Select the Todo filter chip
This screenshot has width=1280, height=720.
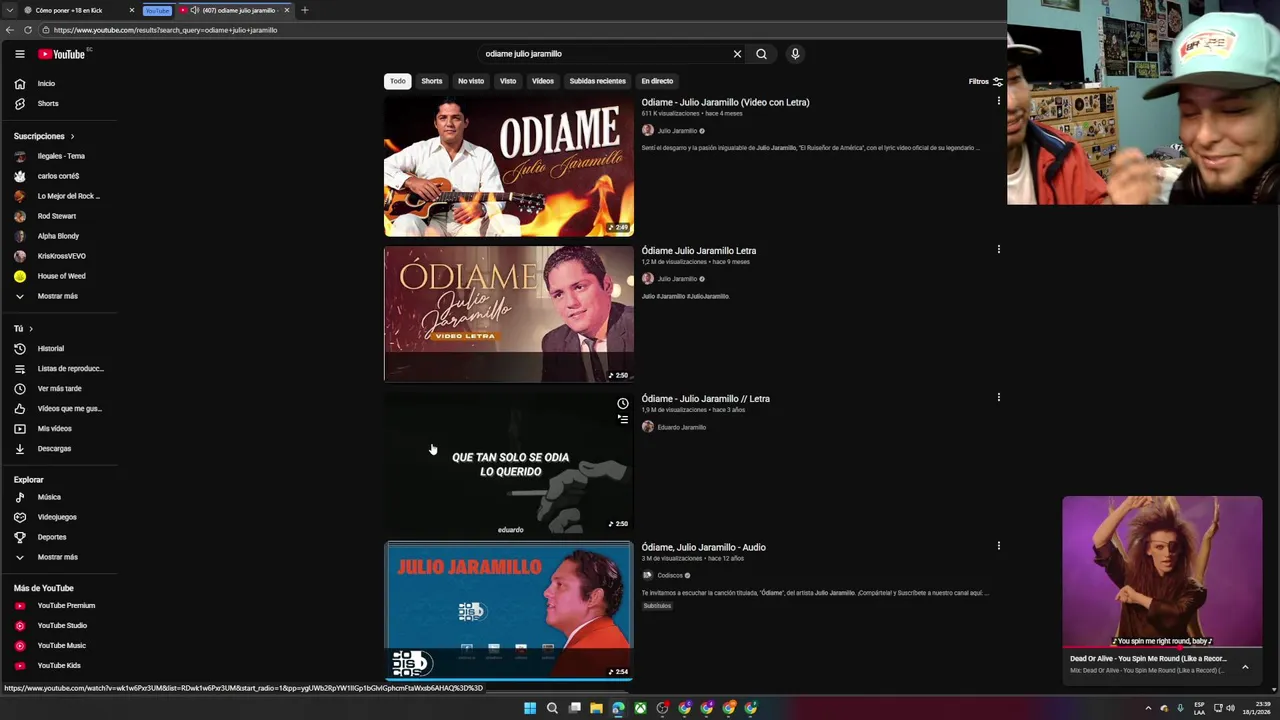[x=398, y=81]
